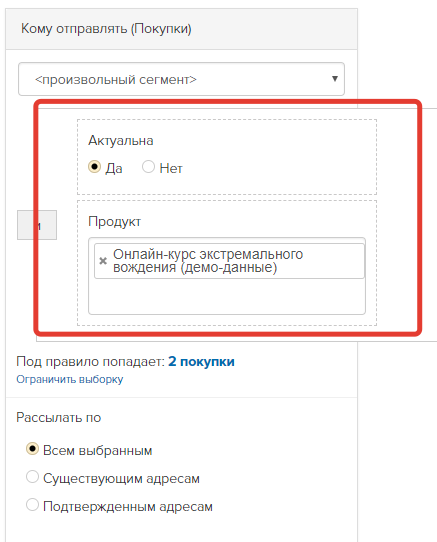Click the Существующим адресам label text
This screenshot has width=437, height=542.
tap(121, 479)
